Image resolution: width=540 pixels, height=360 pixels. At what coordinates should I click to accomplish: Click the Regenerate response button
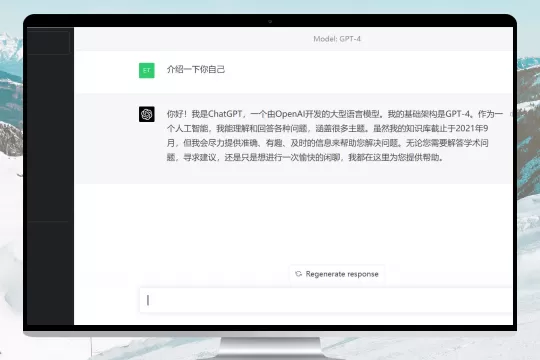[336, 274]
